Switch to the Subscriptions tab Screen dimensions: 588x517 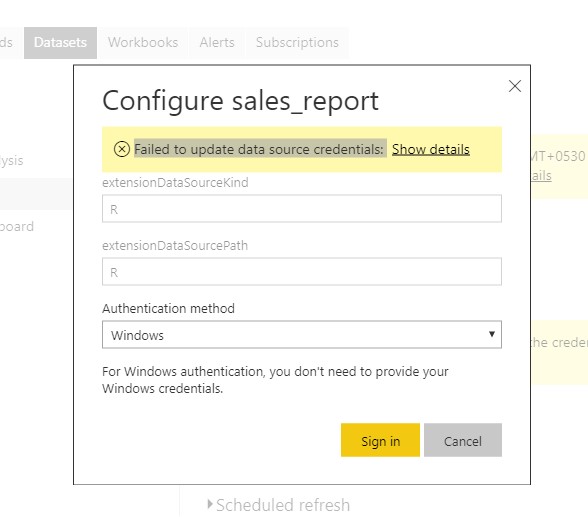(297, 43)
